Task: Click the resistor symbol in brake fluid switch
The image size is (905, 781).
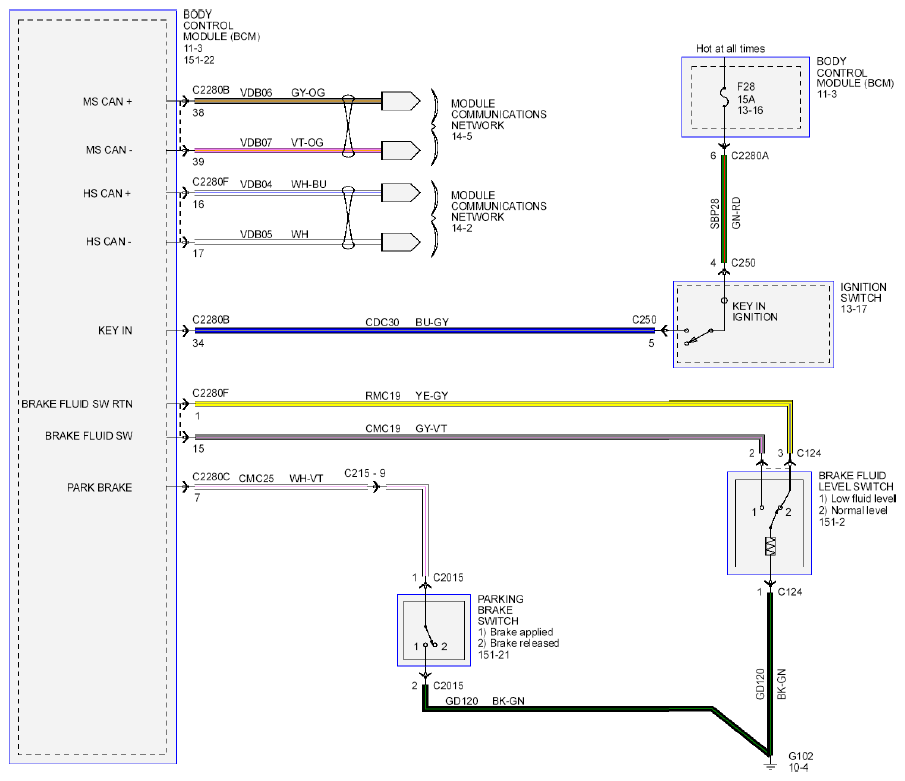Action: [770, 546]
